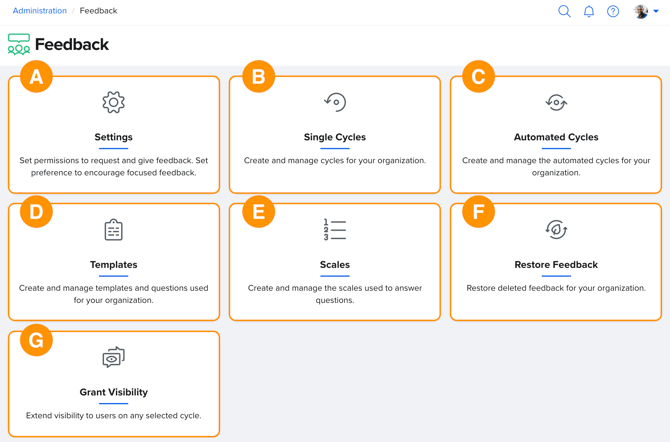Screen dimensions: 670x442
Task: Expand the user profile dropdown arrow
Action: pyautogui.click(x=656, y=12)
